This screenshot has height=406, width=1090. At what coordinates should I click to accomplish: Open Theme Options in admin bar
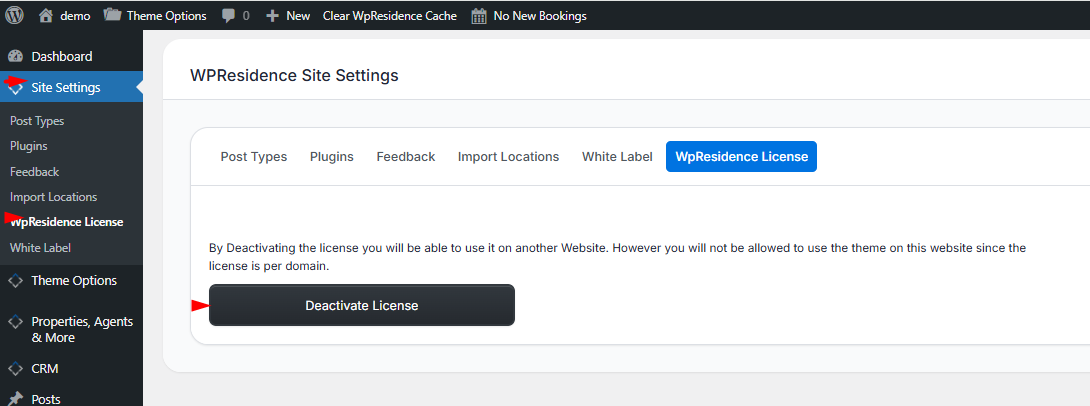click(155, 16)
